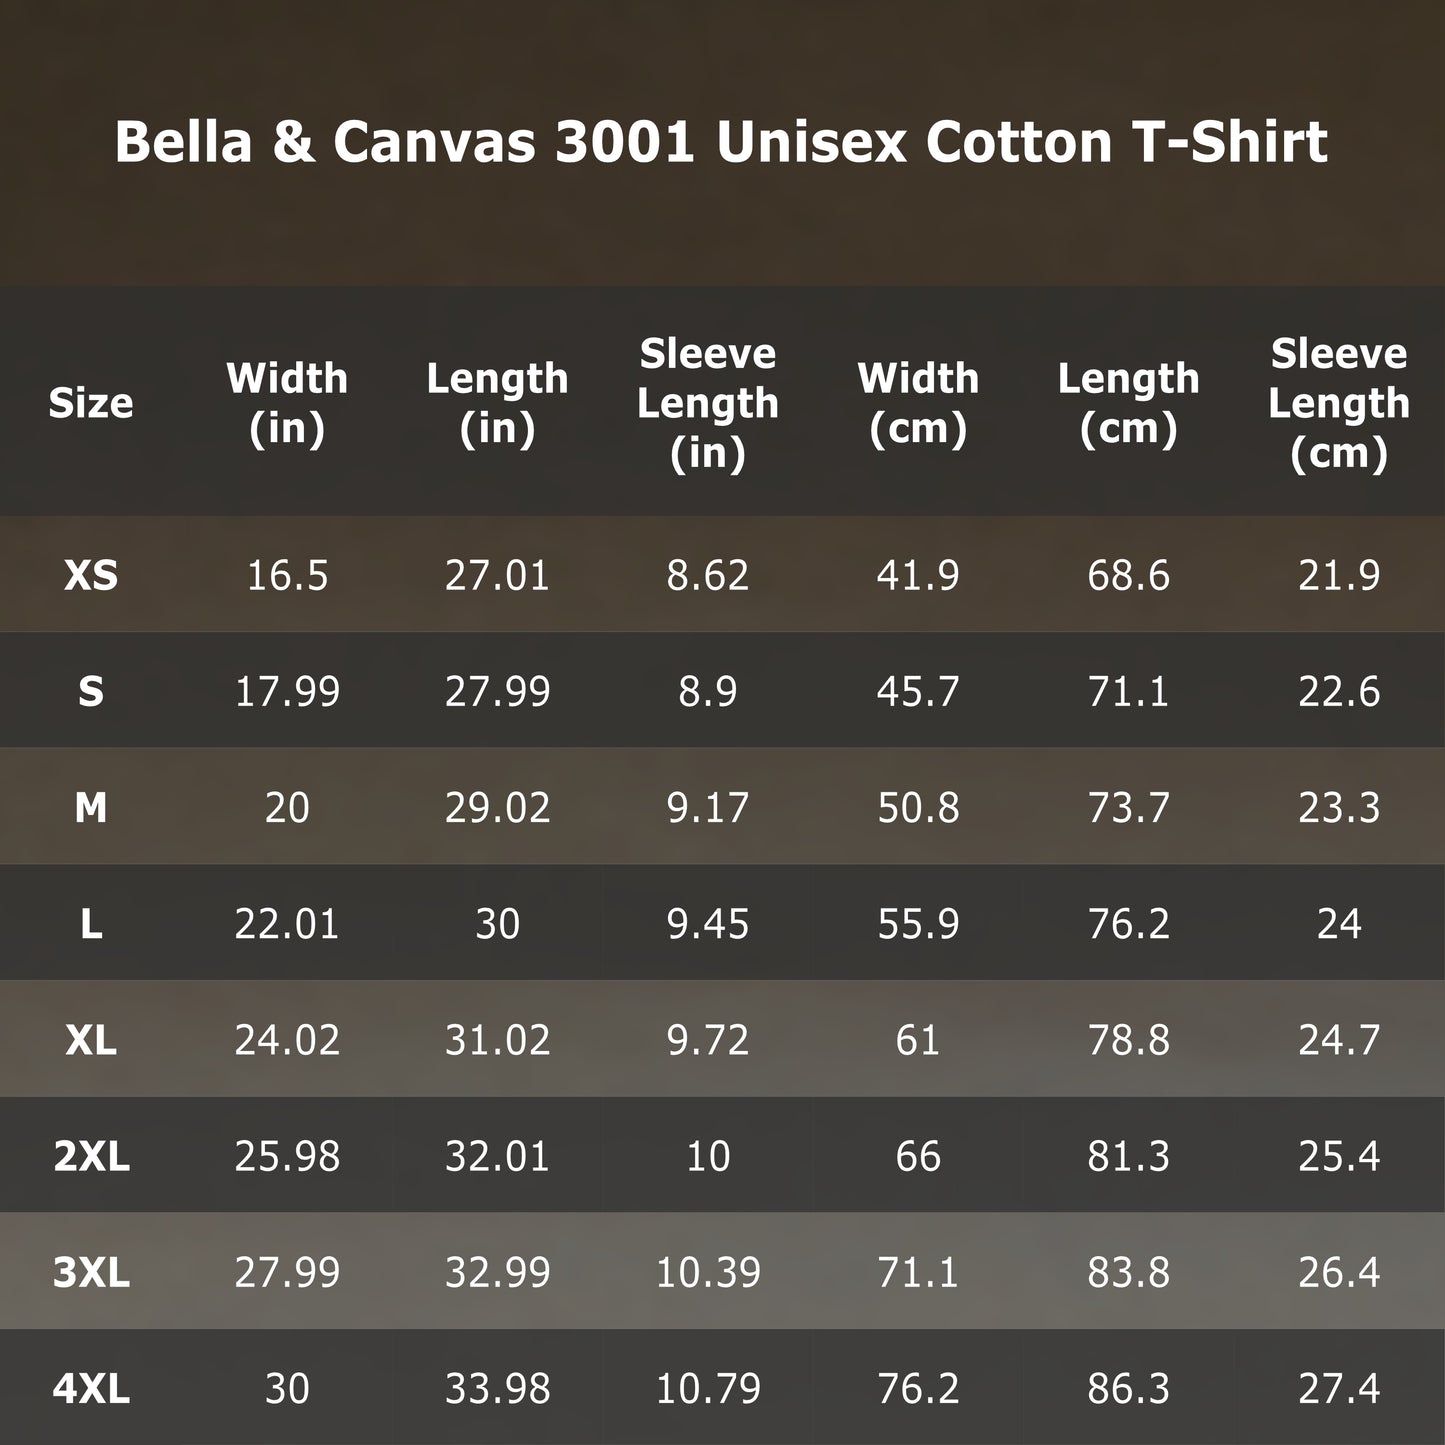The image size is (1445, 1445).
Task: Click the Length (in) column header
Action: coord(497,403)
